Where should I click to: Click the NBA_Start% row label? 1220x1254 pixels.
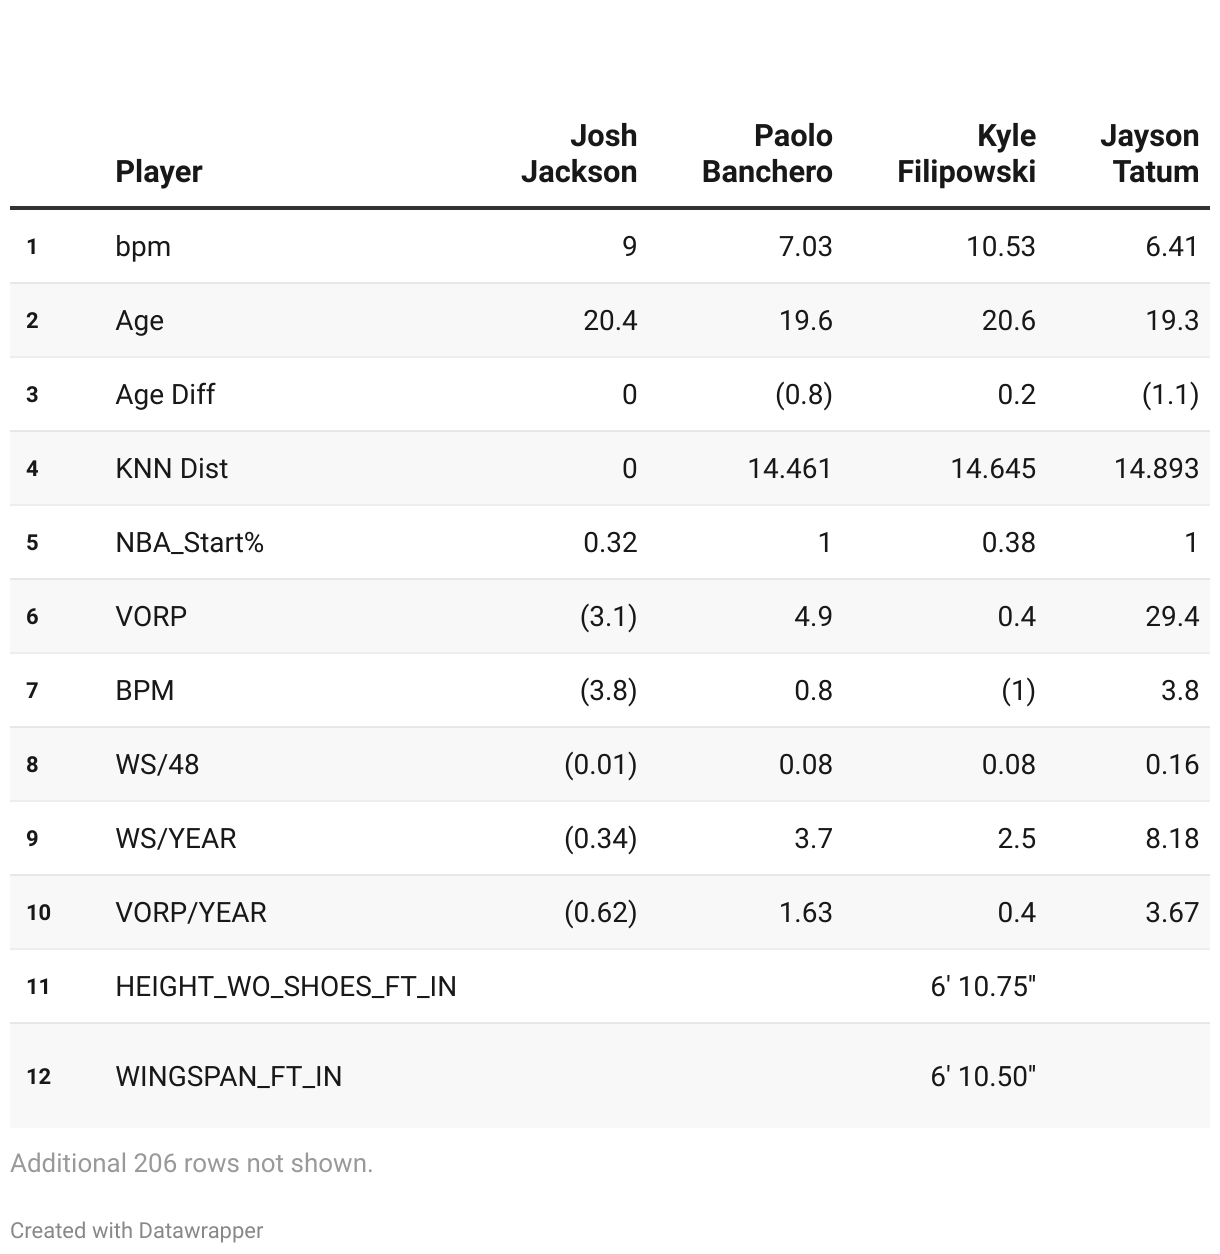[x=190, y=543]
